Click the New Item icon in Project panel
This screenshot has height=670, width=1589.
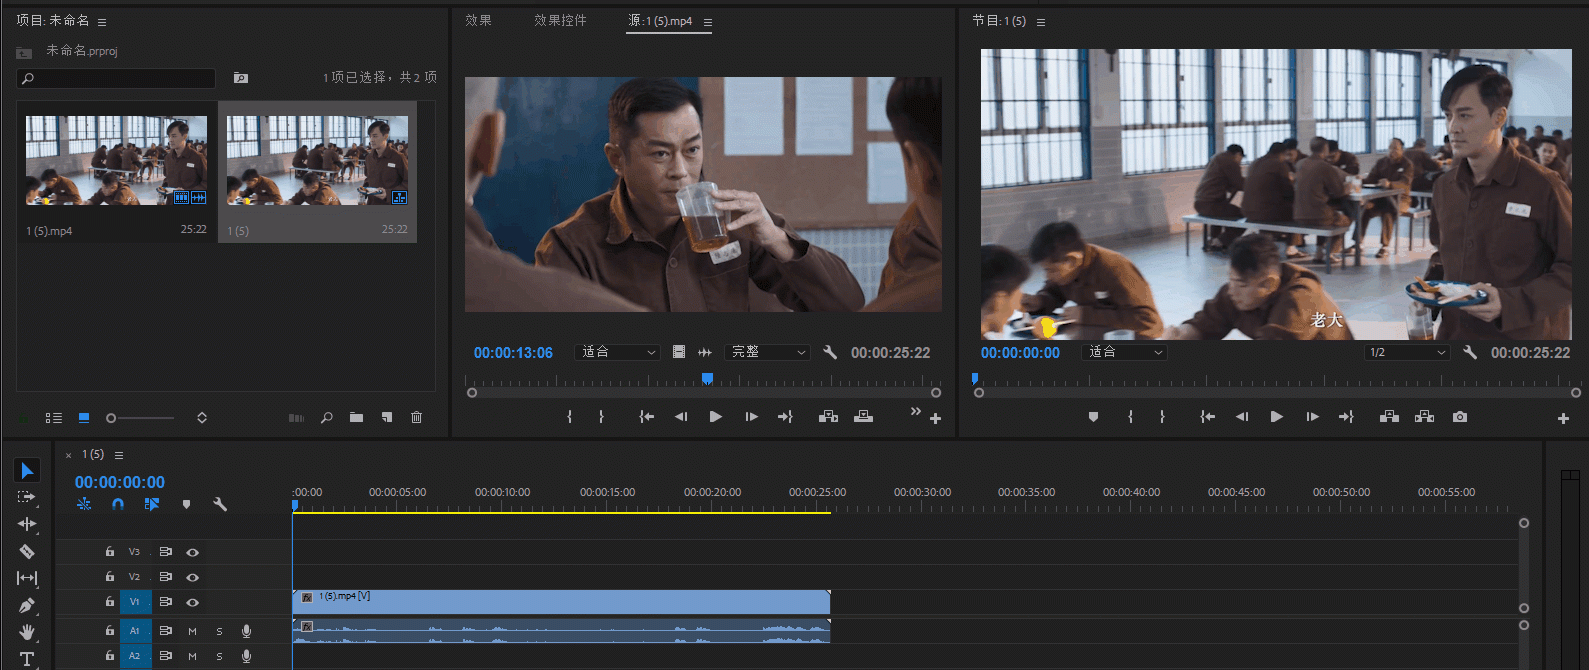[387, 418]
